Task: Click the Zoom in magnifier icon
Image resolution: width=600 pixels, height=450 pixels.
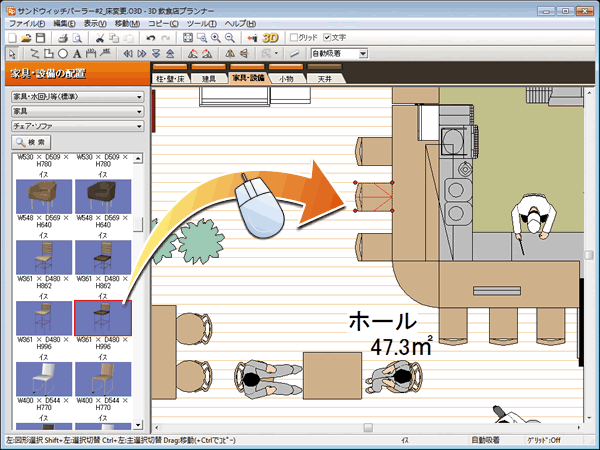Action: (x=217, y=37)
